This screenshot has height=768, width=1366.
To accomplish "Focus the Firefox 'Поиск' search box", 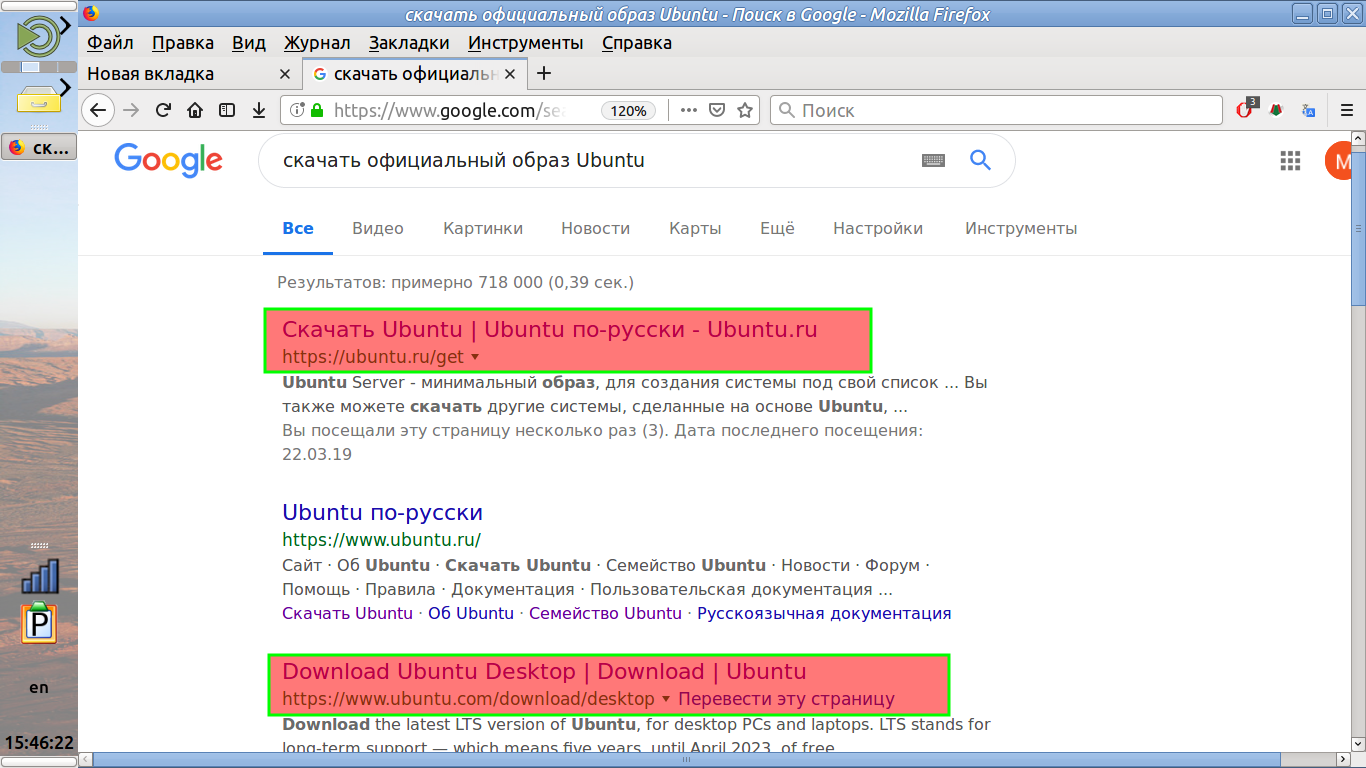I will tap(996, 110).
